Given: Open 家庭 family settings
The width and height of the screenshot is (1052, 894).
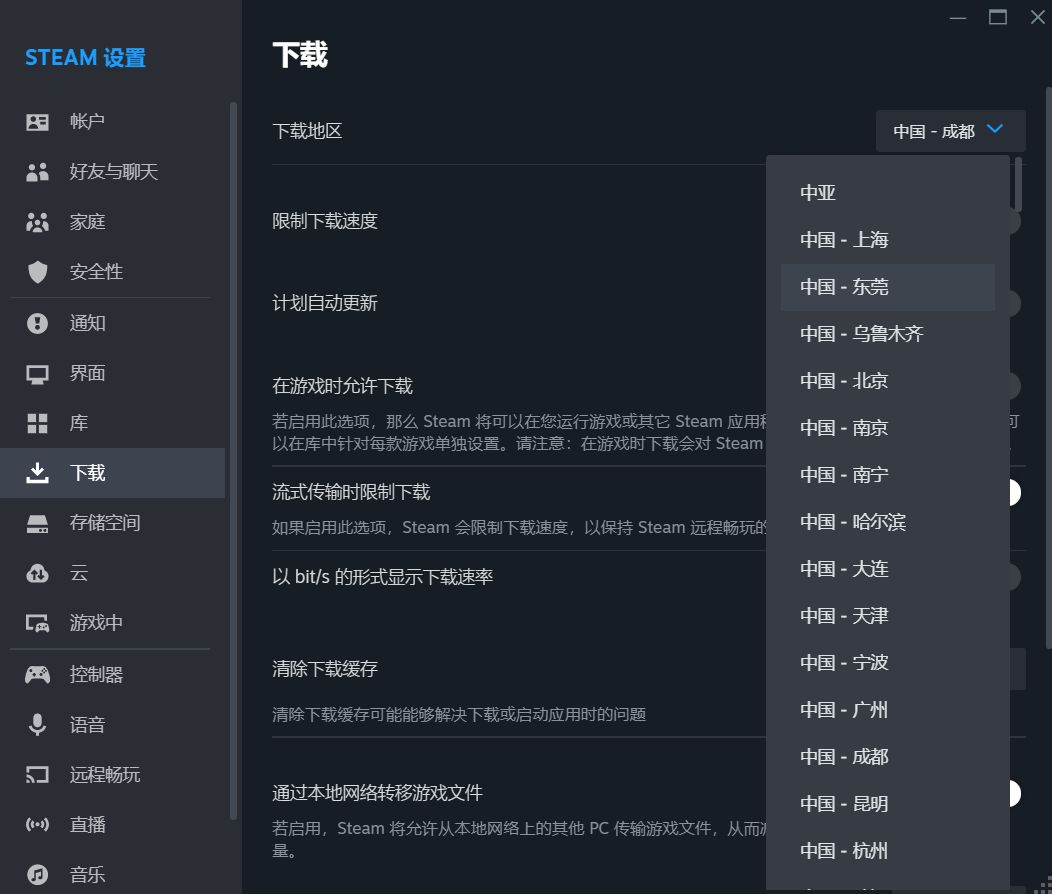Looking at the screenshot, I should [37, 221].
